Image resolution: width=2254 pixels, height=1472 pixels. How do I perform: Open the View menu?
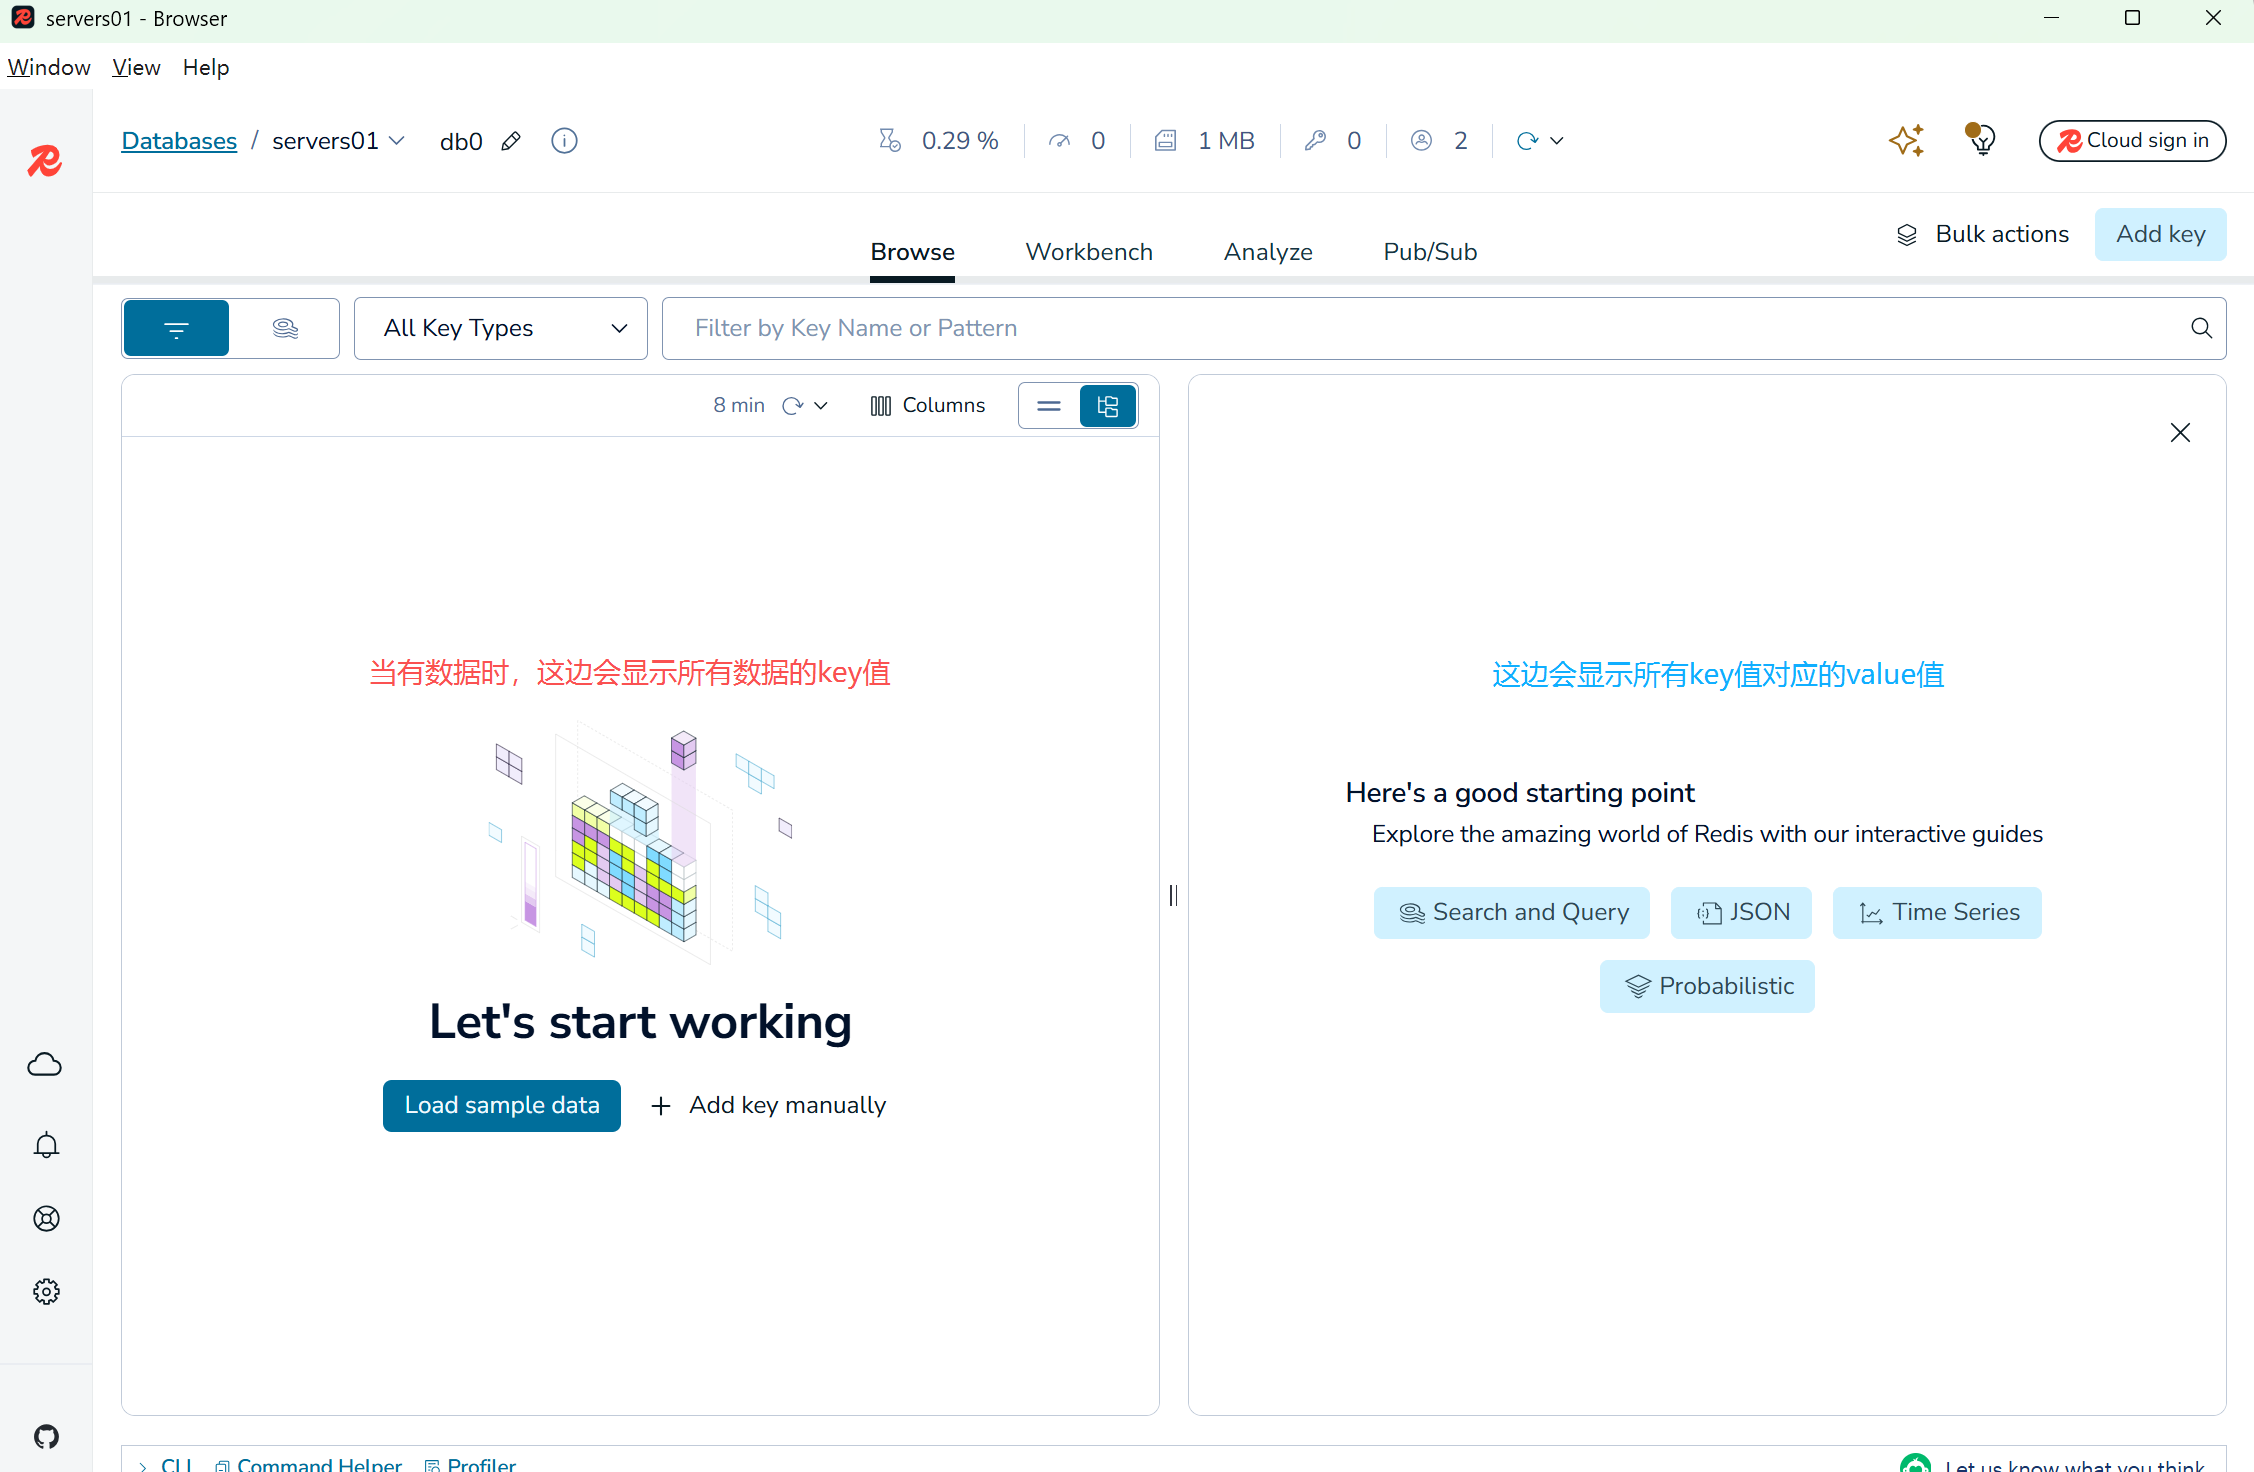coord(136,67)
